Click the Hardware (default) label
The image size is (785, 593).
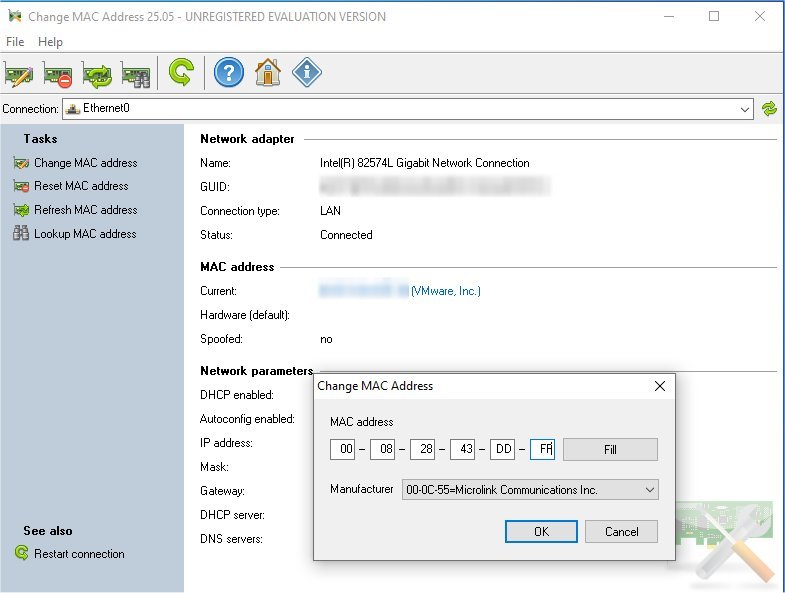point(245,315)
